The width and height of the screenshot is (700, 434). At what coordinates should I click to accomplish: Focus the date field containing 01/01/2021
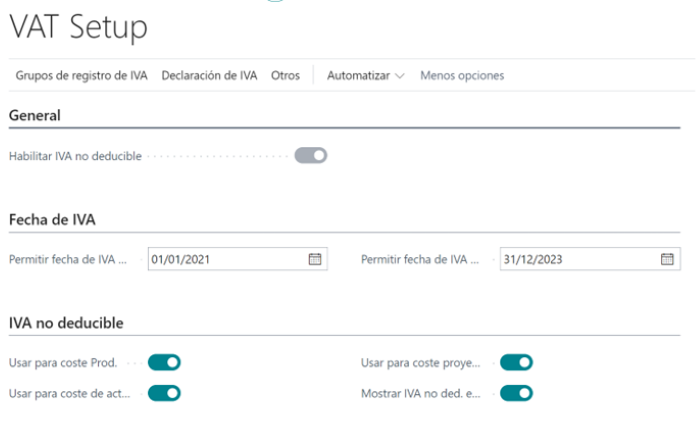225,259
